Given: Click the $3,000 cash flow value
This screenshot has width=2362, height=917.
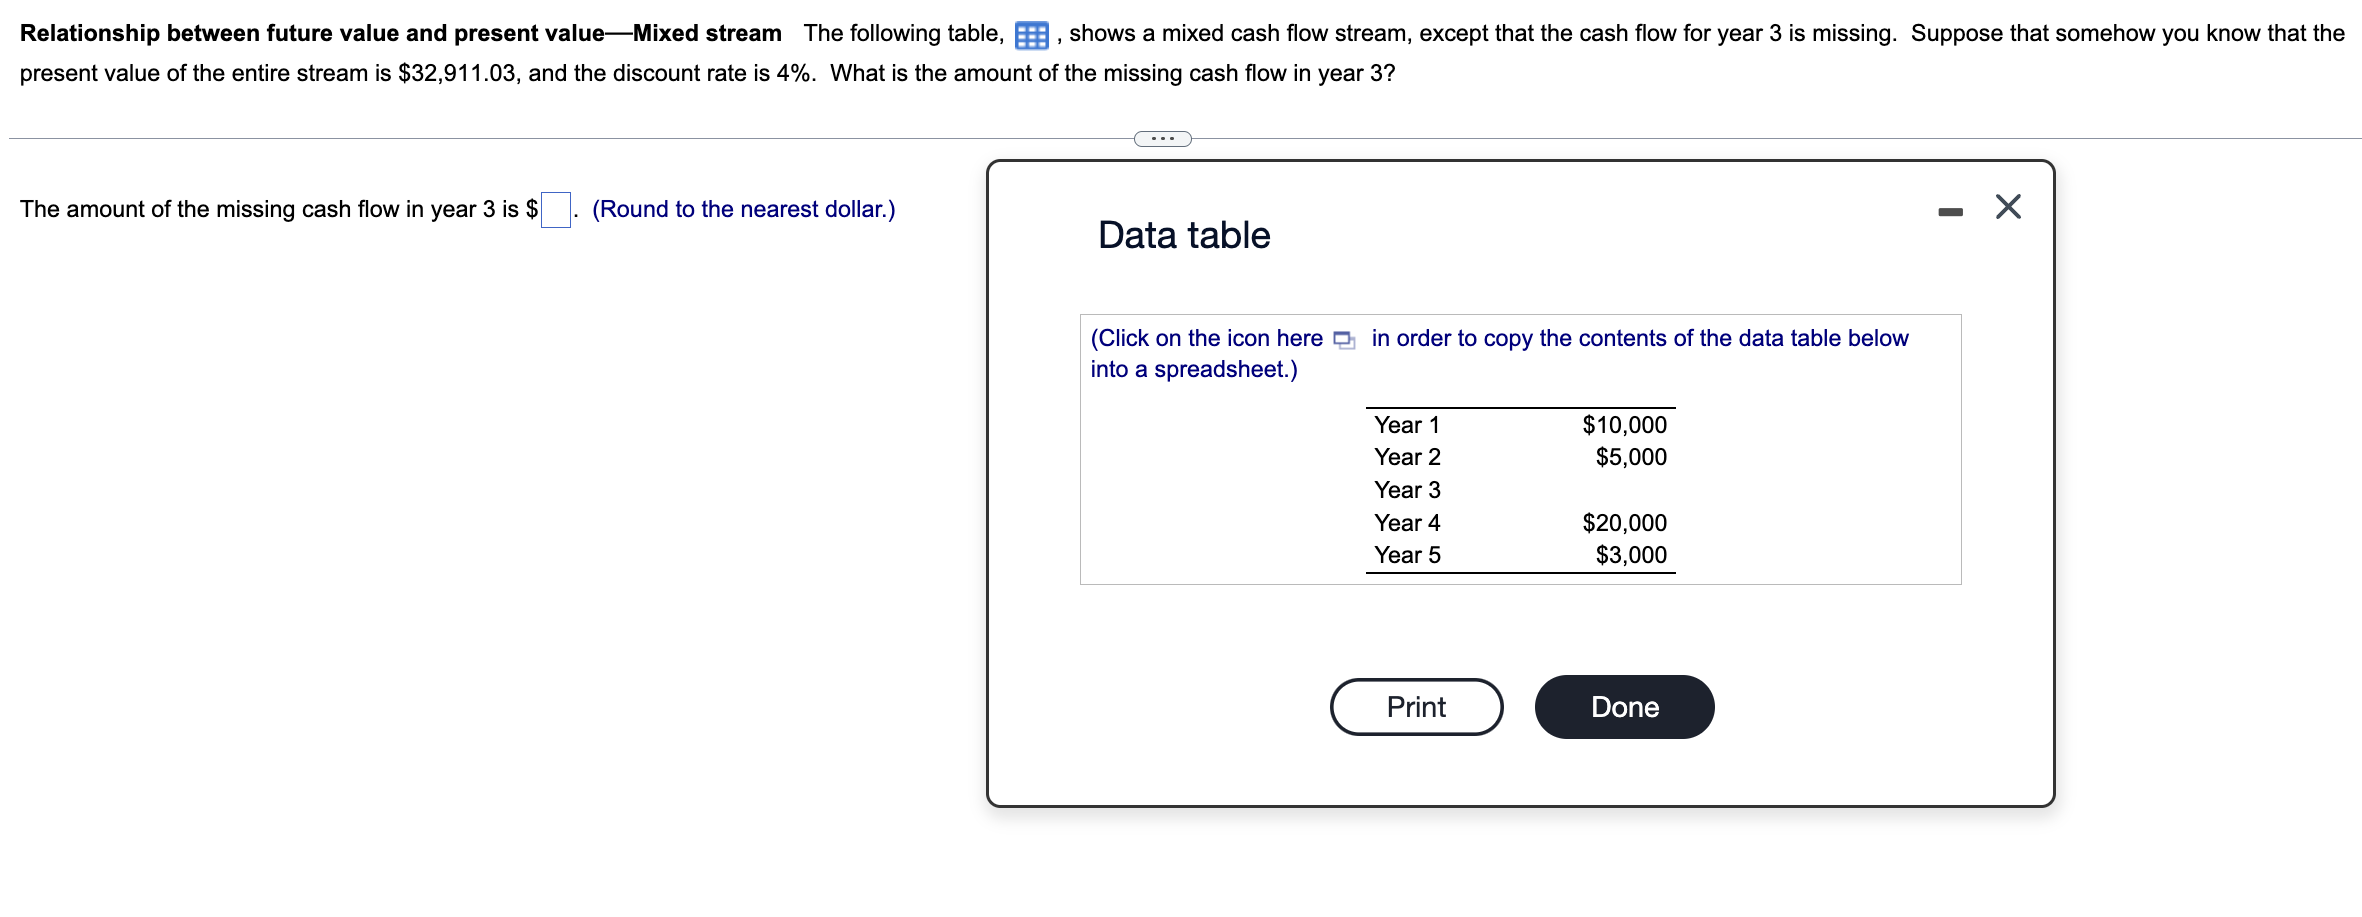Looking at the screenshot, I should pyautogui.click(x=1631, y=555).
